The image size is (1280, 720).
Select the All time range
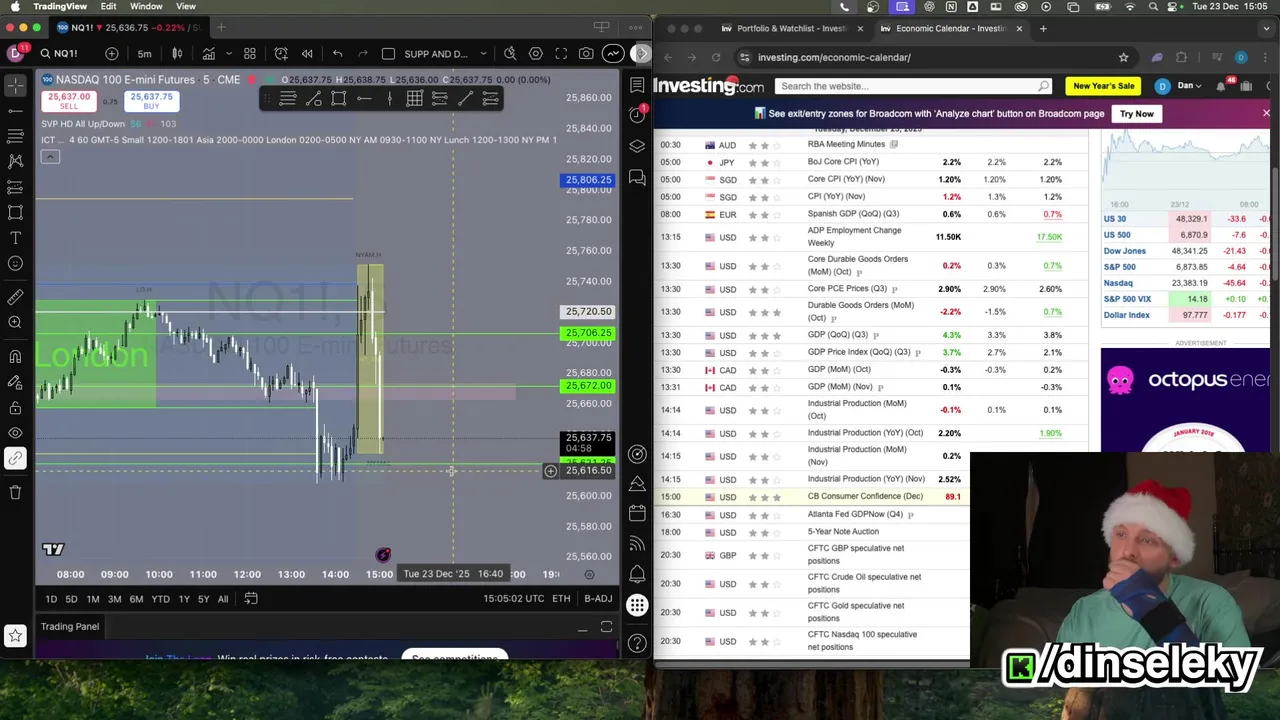[223, 599]
